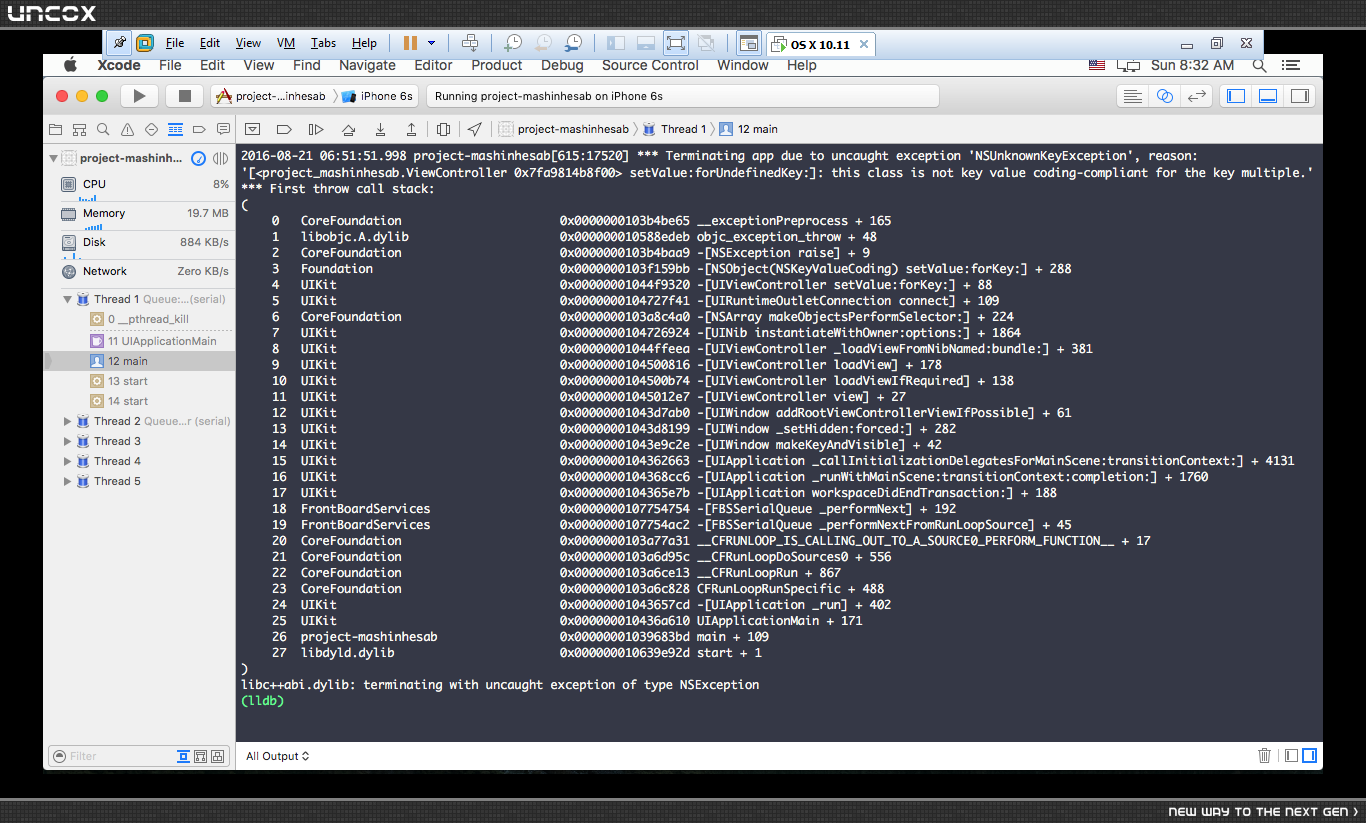
Task: Open VMware Tabs menu
Action: [323, 43]
